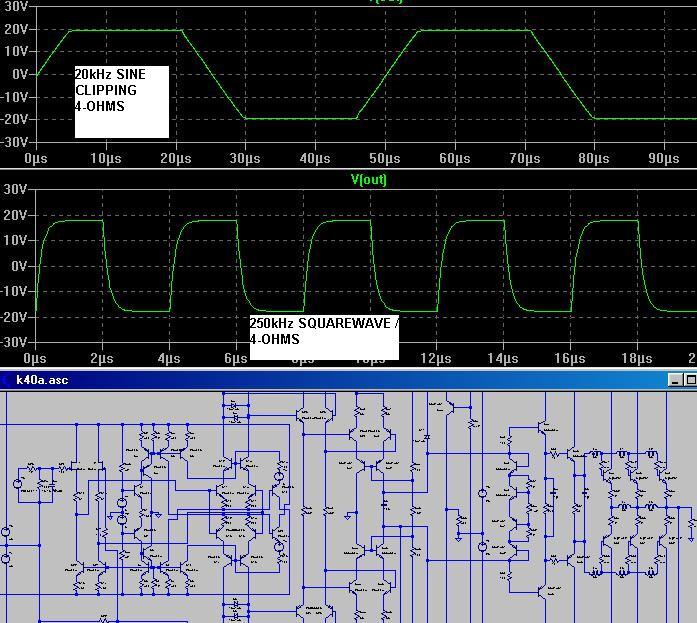Click the 40µs time-axis label
Image resolution: width=697 pixels, height=623 pixels.
point(315,159)
